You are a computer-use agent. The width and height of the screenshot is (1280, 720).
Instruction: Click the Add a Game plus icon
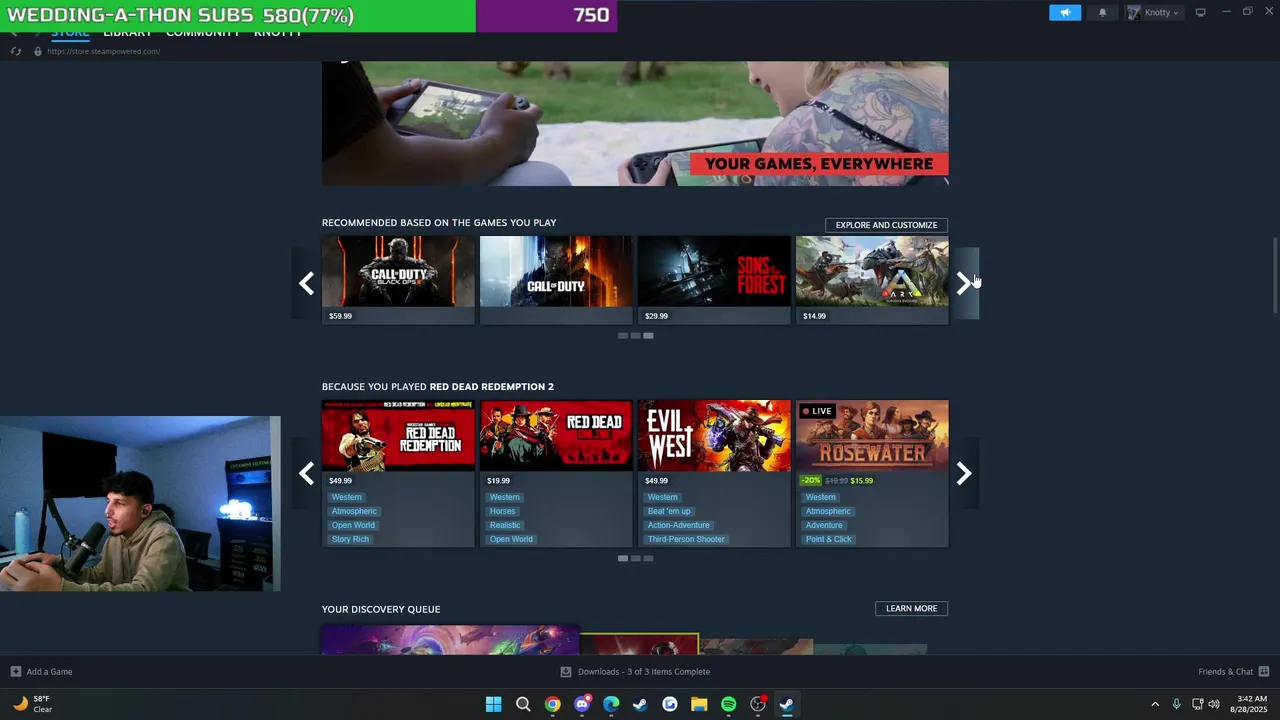click(x=15, y=671)
